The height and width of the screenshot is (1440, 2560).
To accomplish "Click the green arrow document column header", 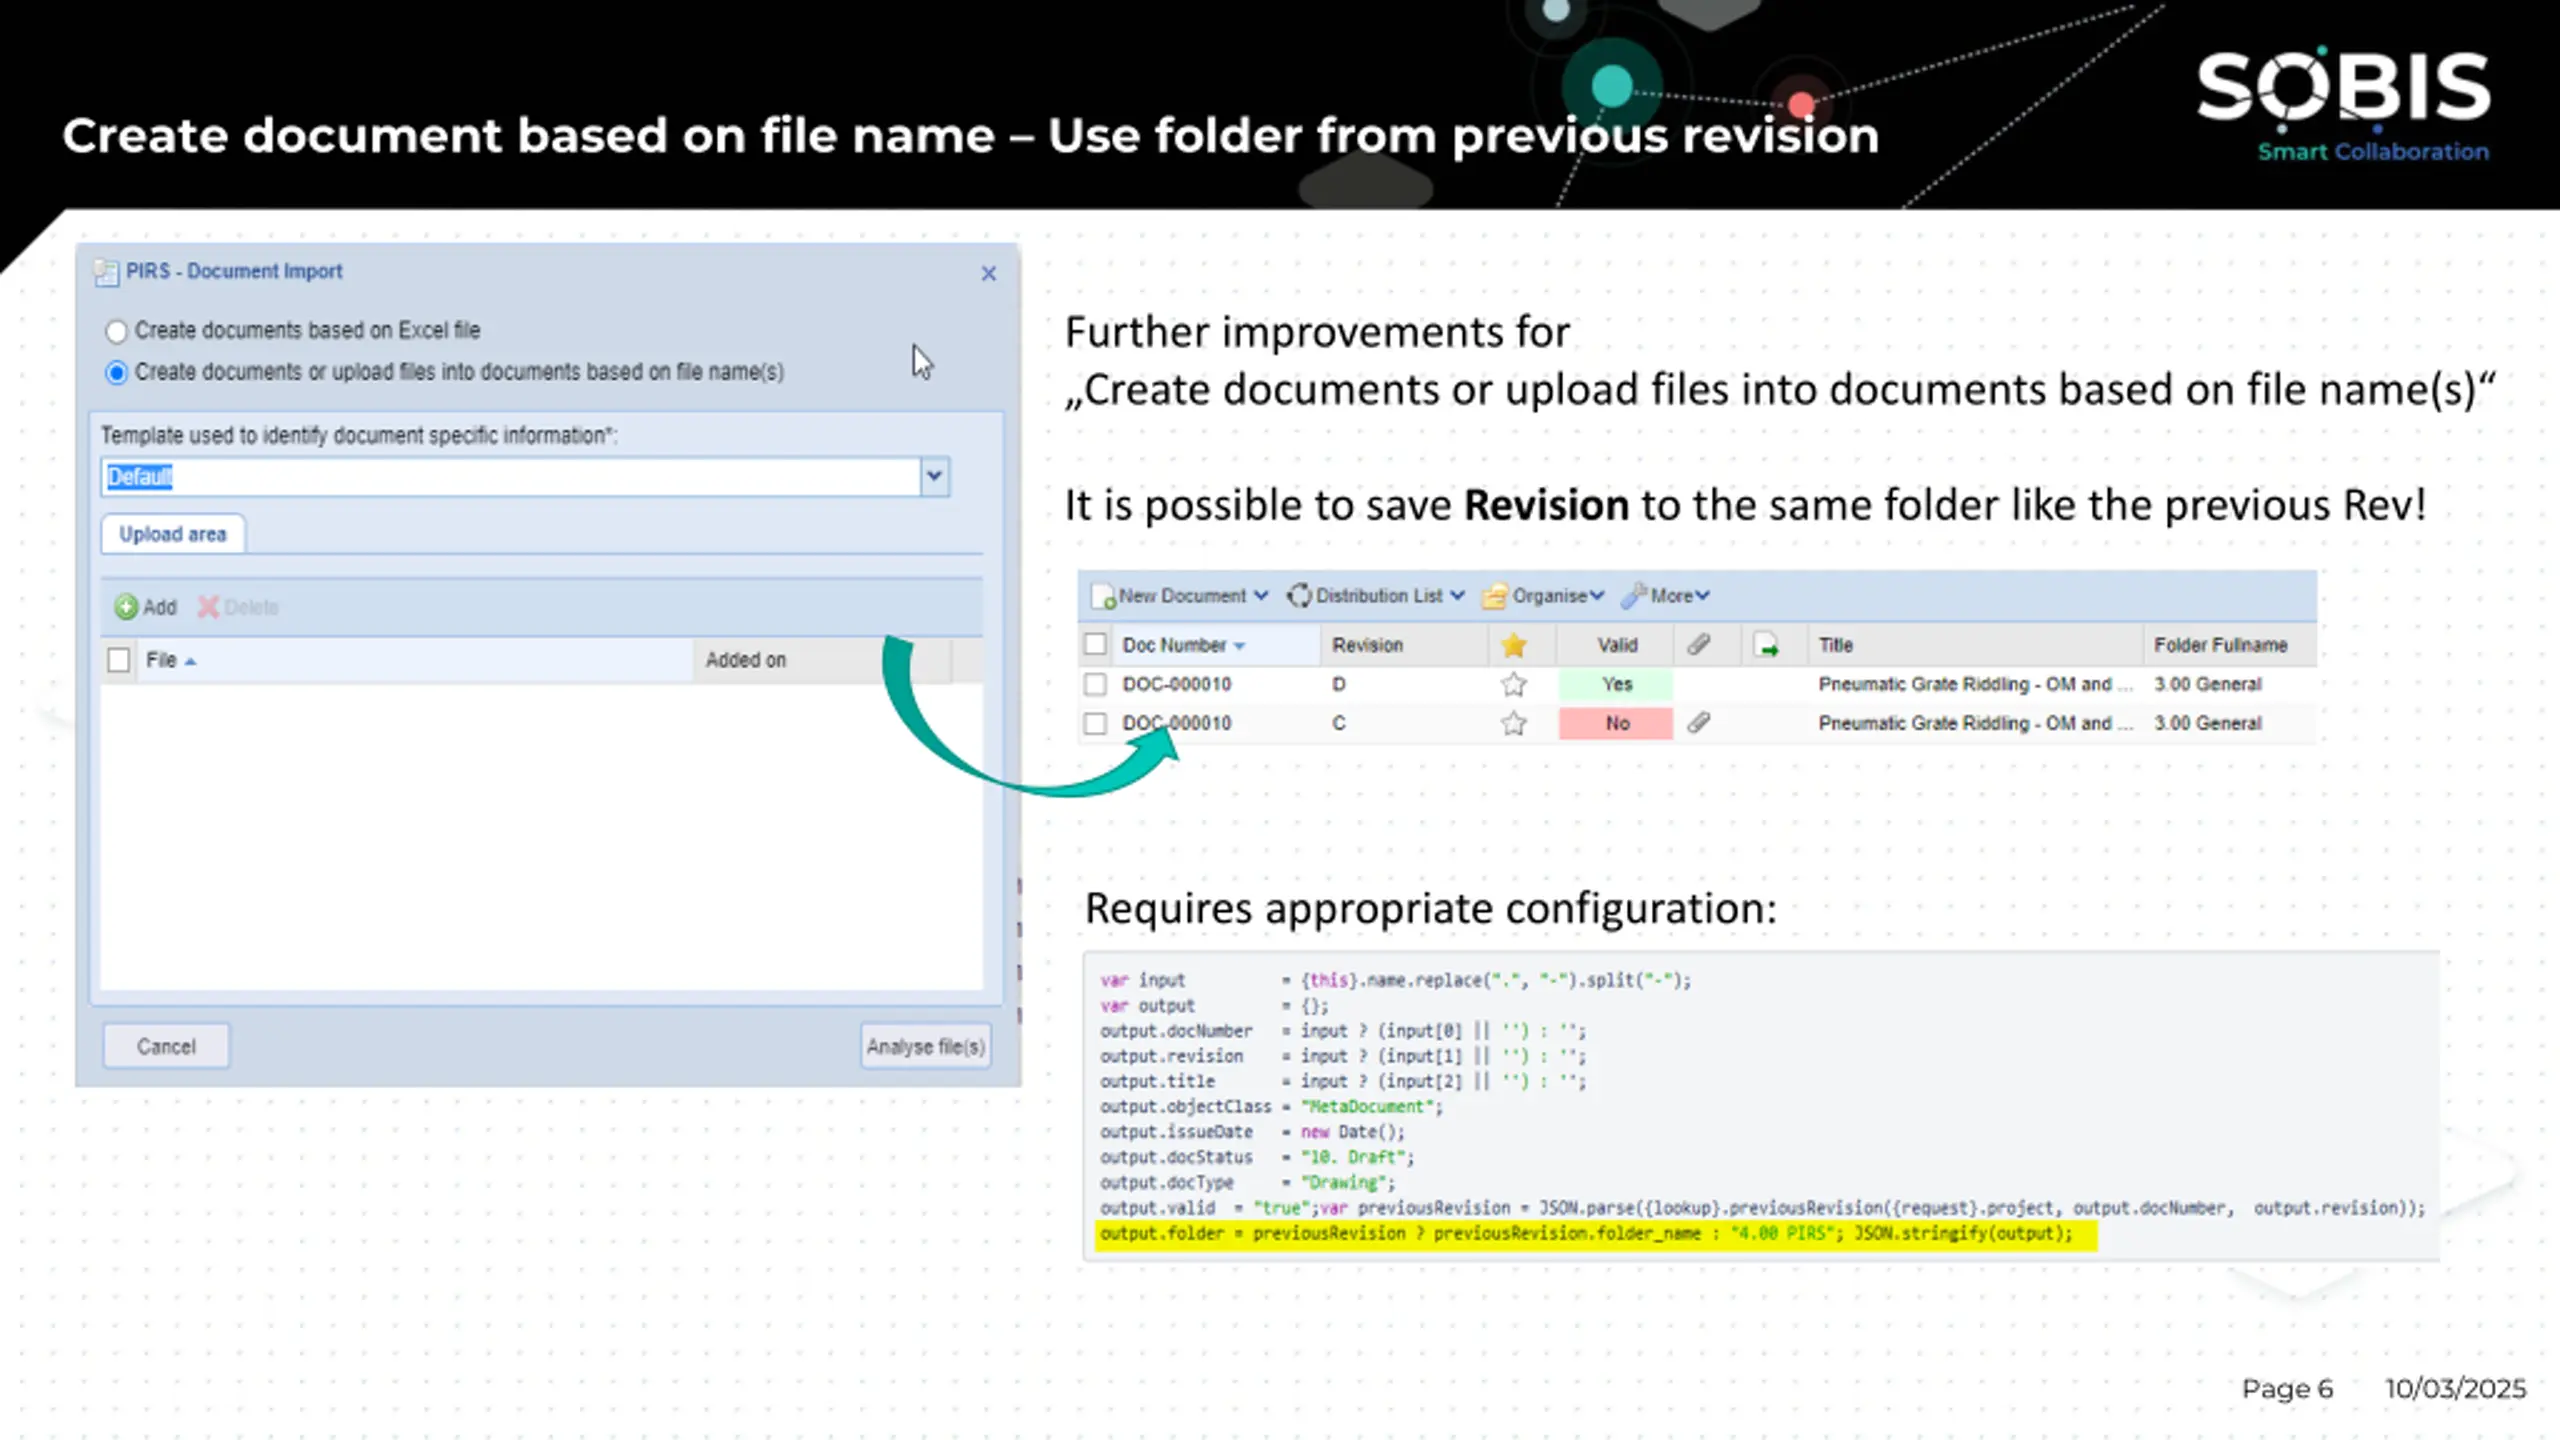I will 1766,645.
